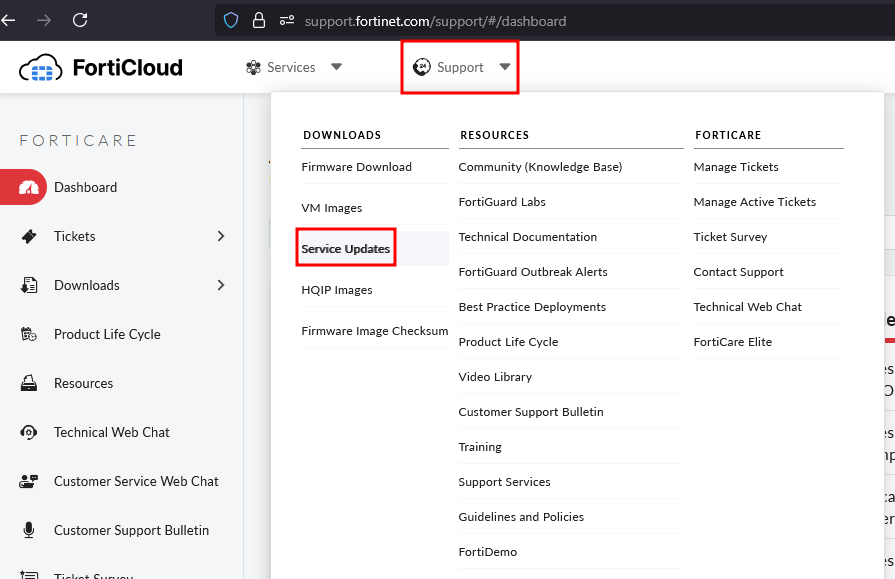This screenshot has height=579, width=895.
Task: Collapse the Support dropdown menu
Action: (505, 67)
